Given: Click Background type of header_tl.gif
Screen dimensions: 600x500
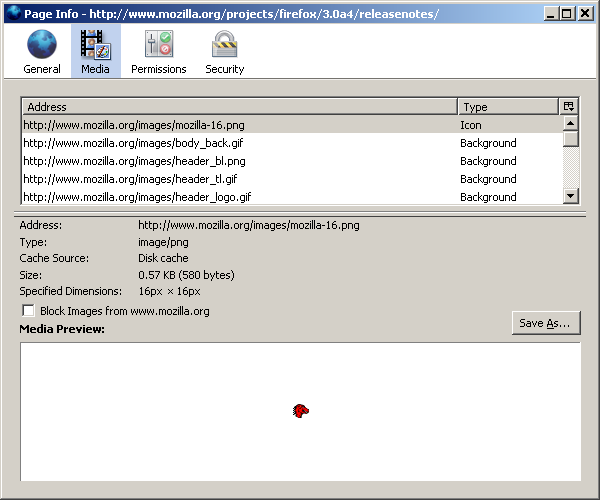Looking at the screenshot, I should click(x=488, y=179).
